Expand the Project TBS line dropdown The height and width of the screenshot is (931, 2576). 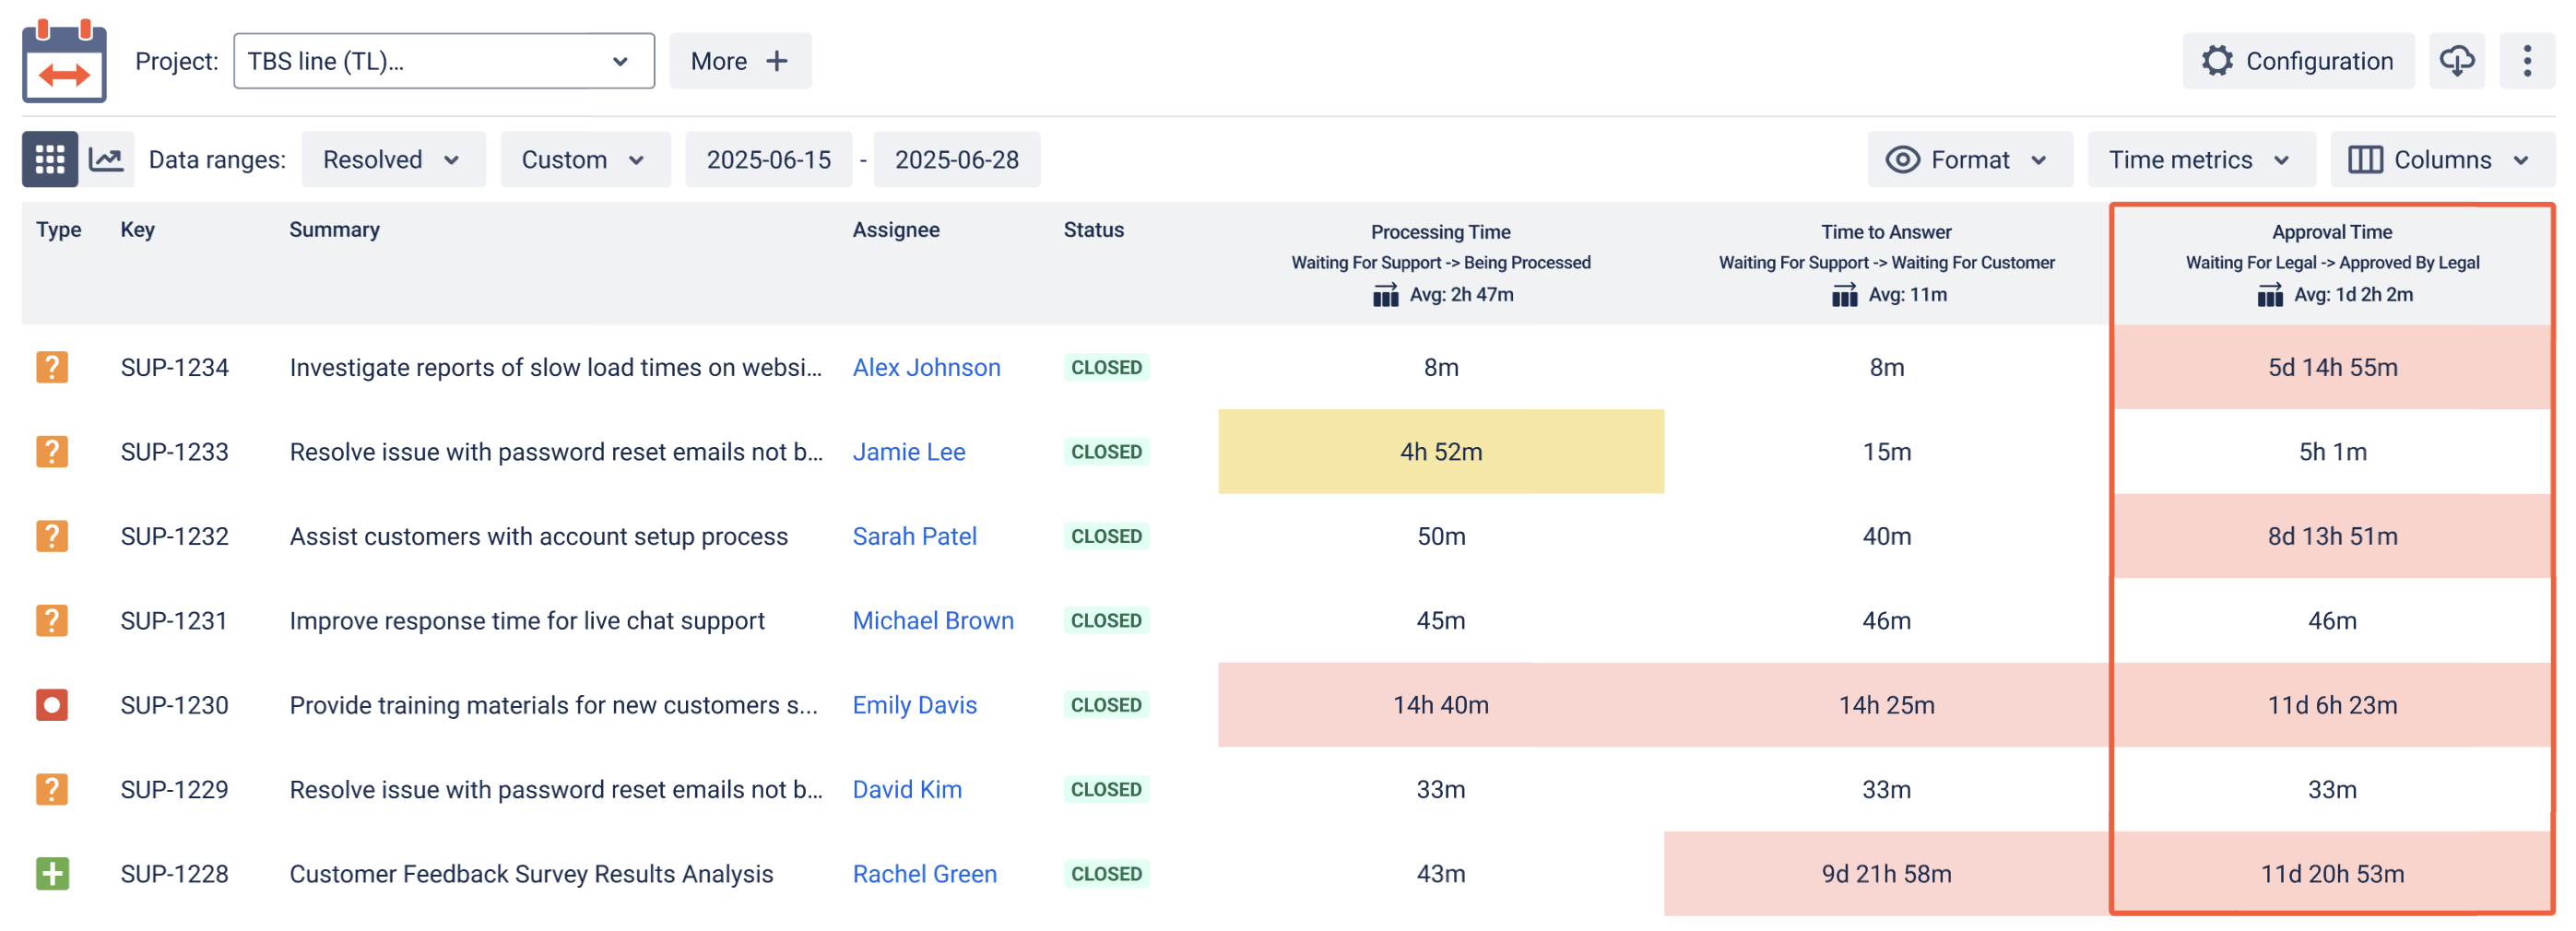tap(444, 61)
